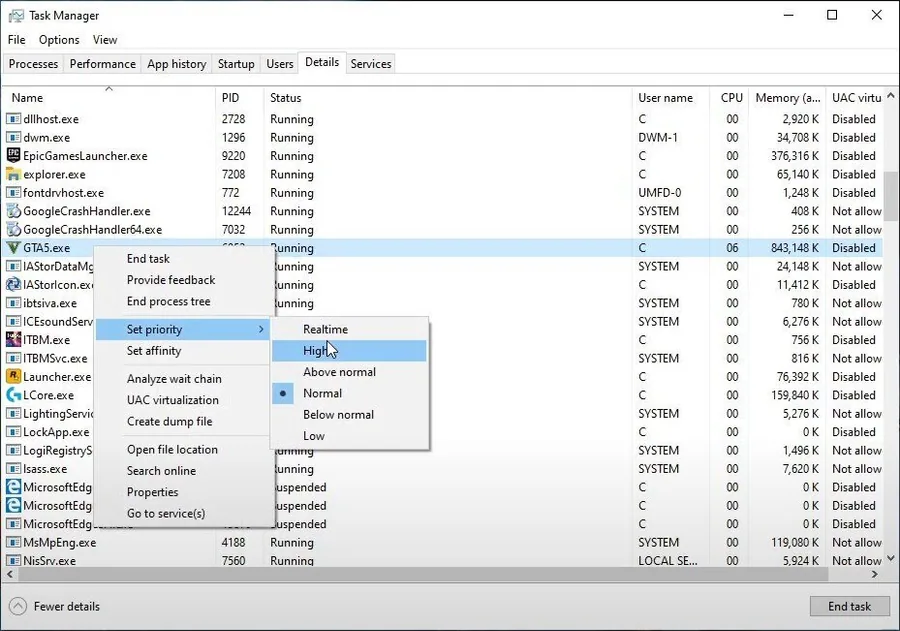The height and width of the screenshot is (631, 900).
Task: Click the End task button at bottom
Action: pyautogui.click(x=849, y=606)
